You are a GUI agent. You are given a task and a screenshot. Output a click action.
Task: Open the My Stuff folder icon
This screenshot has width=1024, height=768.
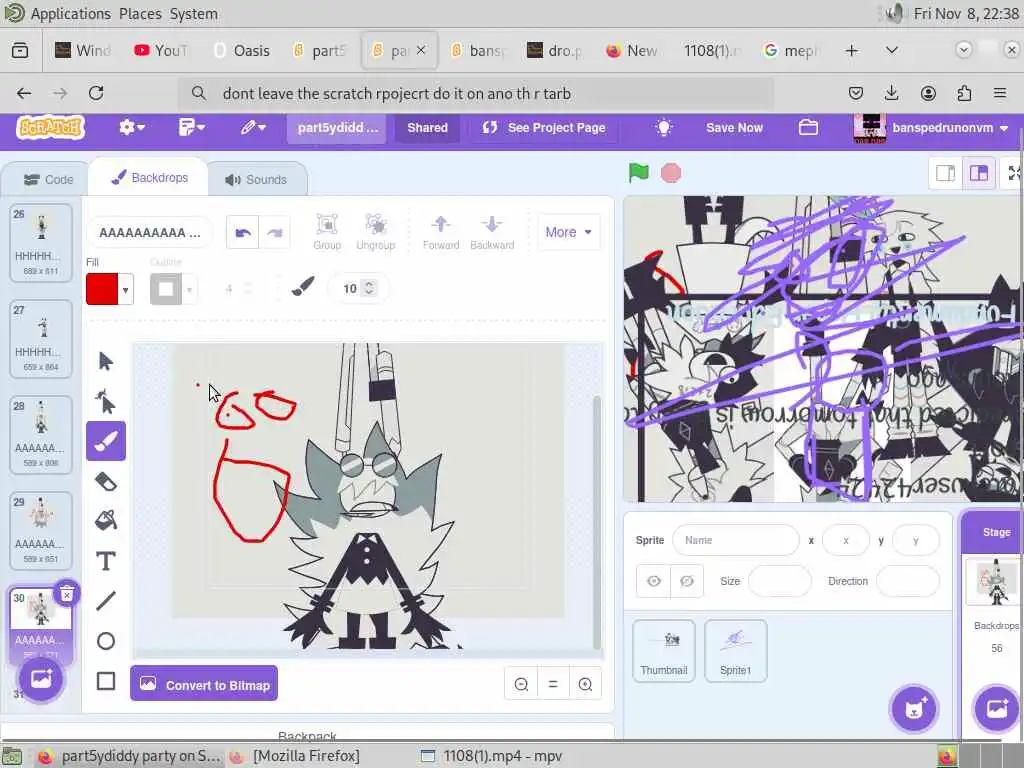[808, 127]
